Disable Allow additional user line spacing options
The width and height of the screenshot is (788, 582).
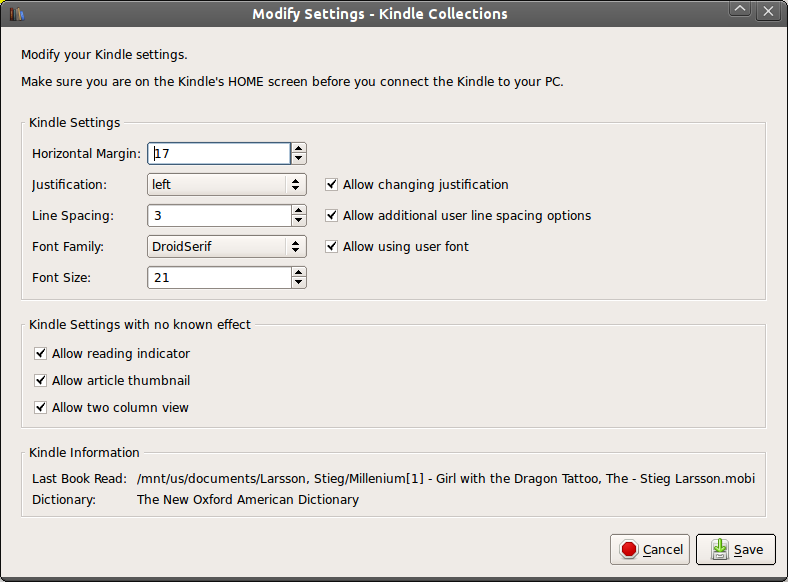(x=332, y=216)
